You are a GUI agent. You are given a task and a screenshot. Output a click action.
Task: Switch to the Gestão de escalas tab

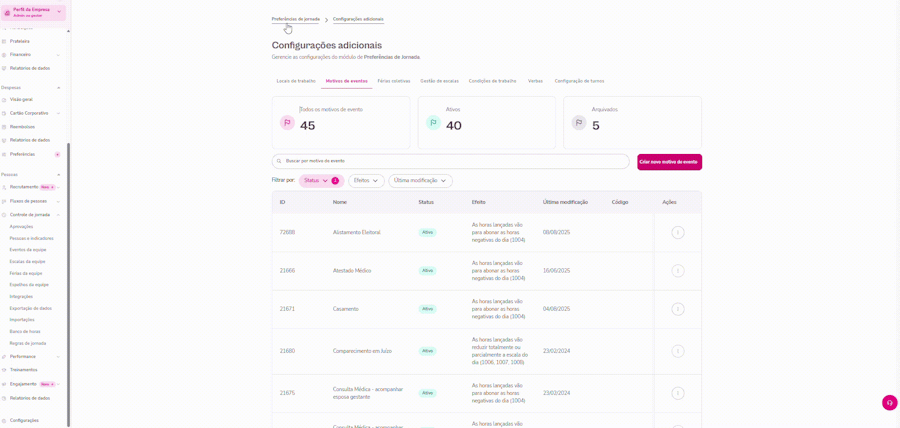pyautogui.click(x=439, y=81)
